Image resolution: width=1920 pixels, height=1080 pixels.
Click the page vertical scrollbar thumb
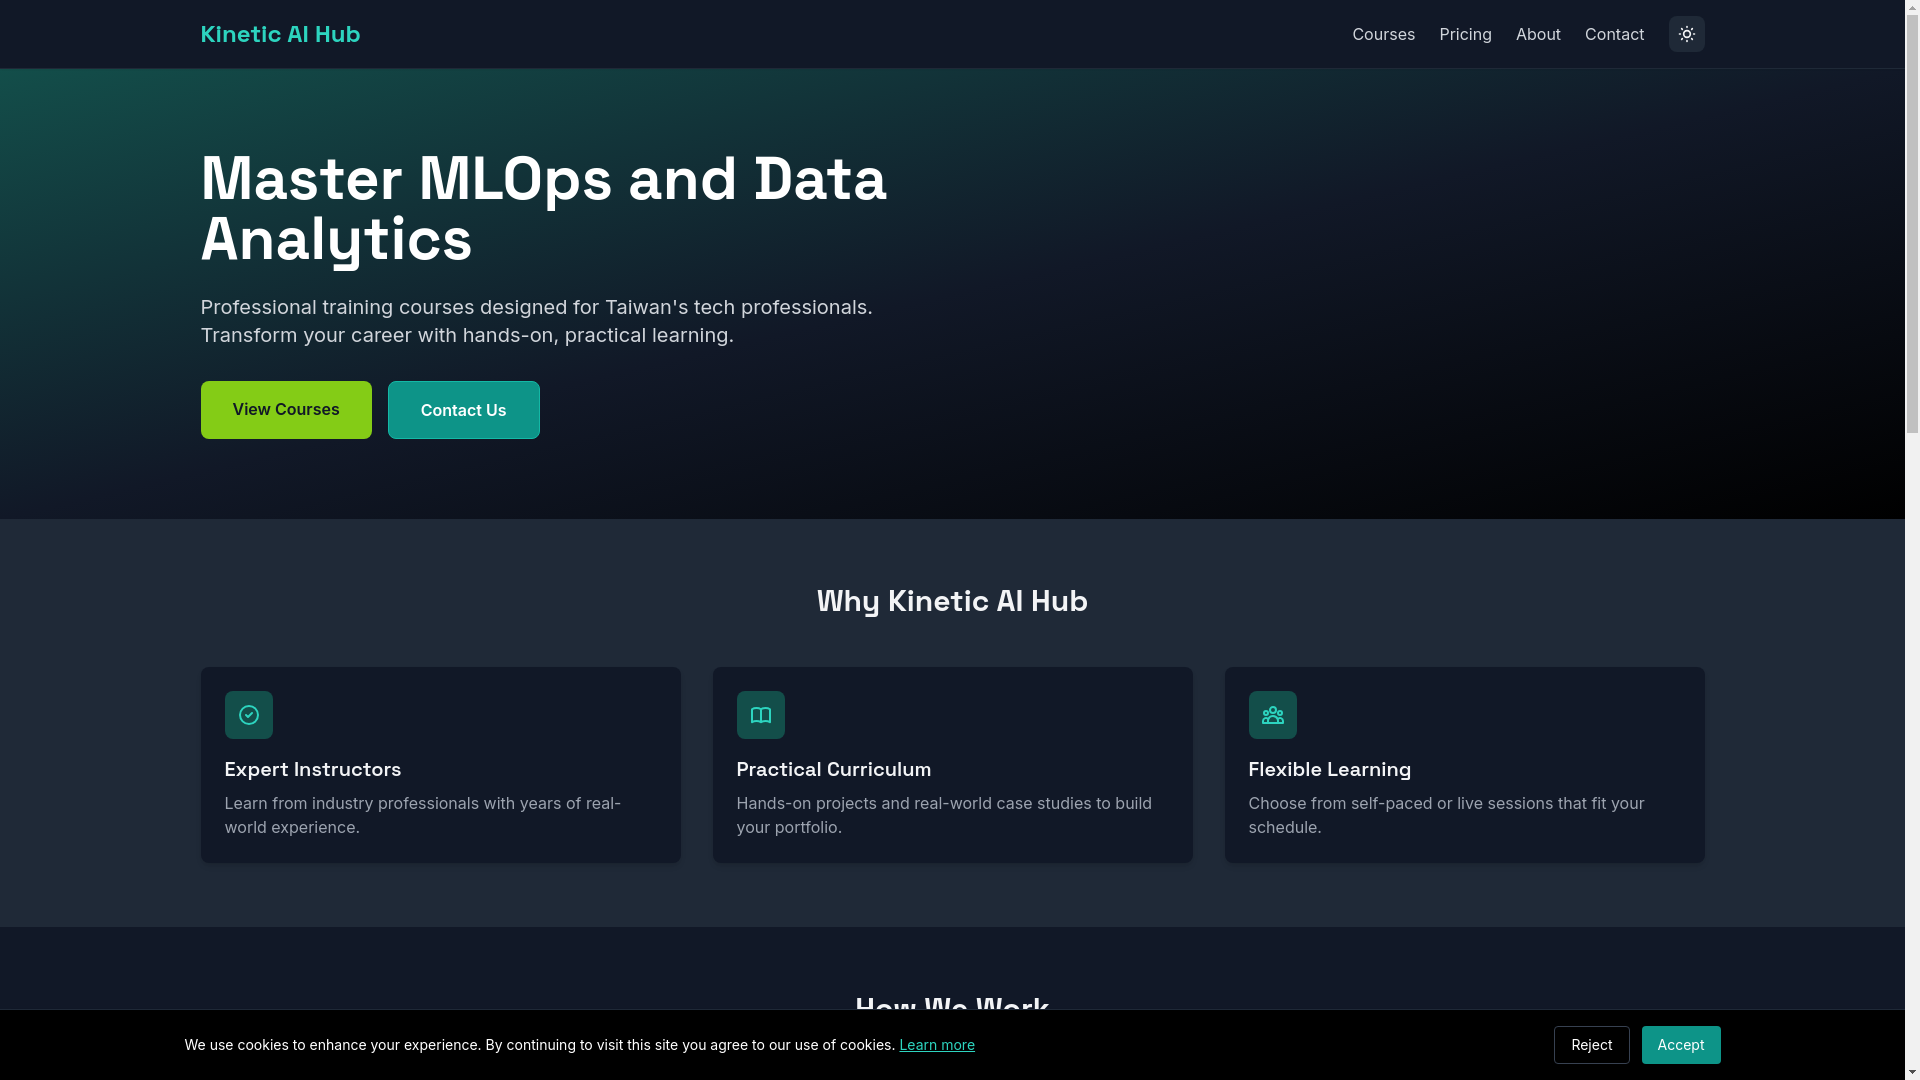pos(1912,225)
